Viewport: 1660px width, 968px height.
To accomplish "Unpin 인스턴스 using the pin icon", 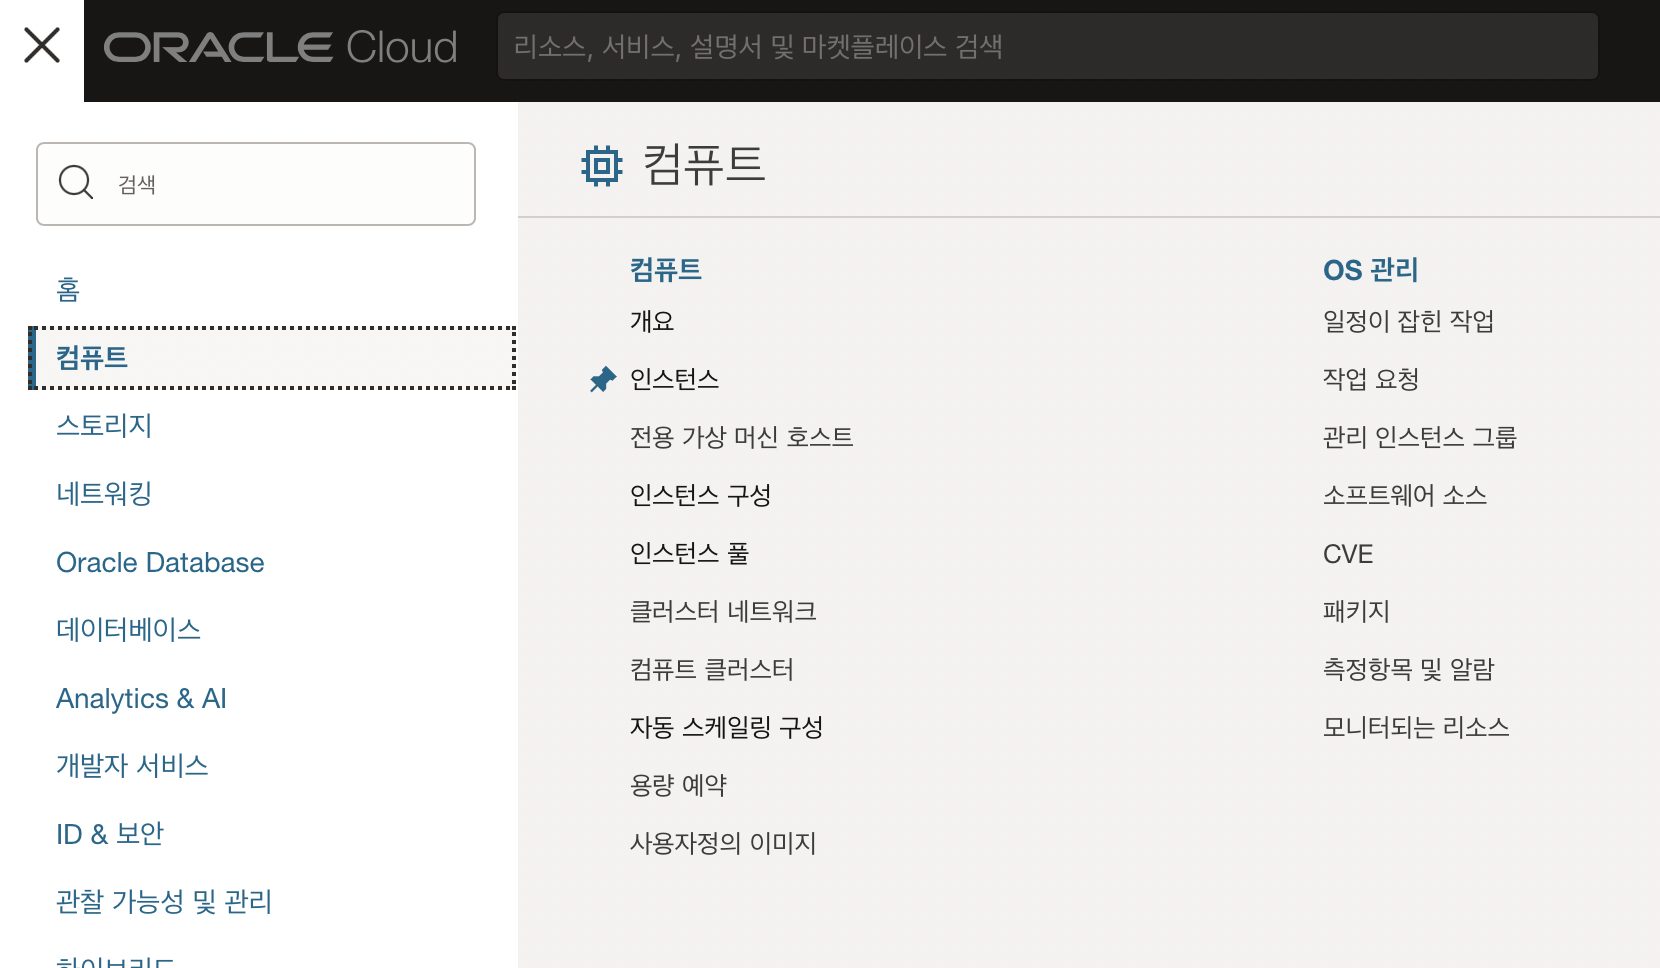I will click(603, 380).
